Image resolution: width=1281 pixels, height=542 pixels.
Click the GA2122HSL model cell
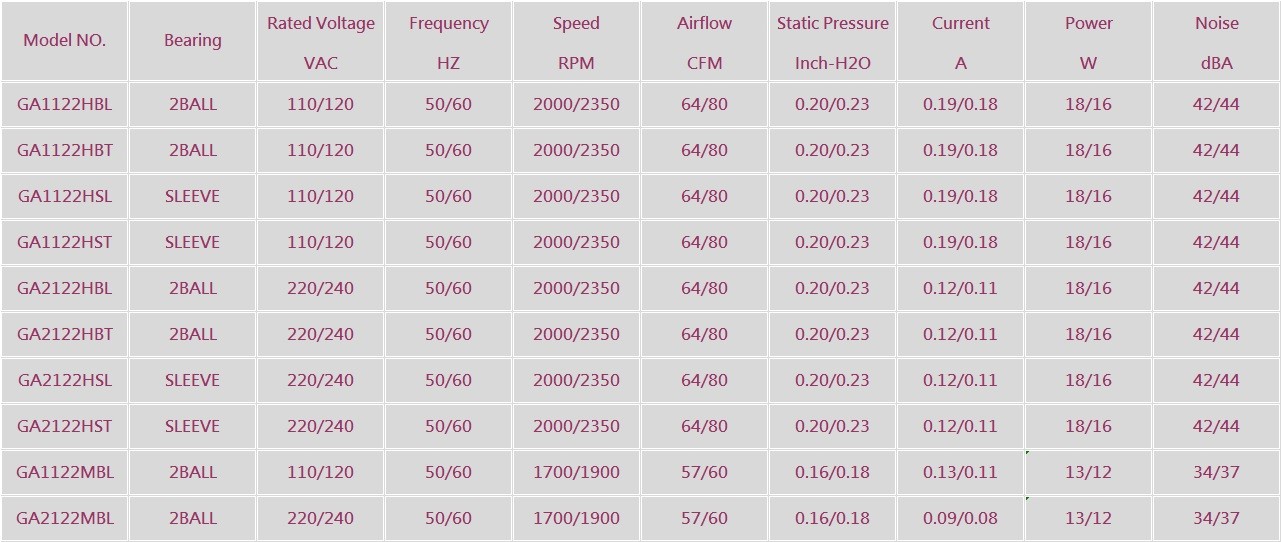point(65,380)
